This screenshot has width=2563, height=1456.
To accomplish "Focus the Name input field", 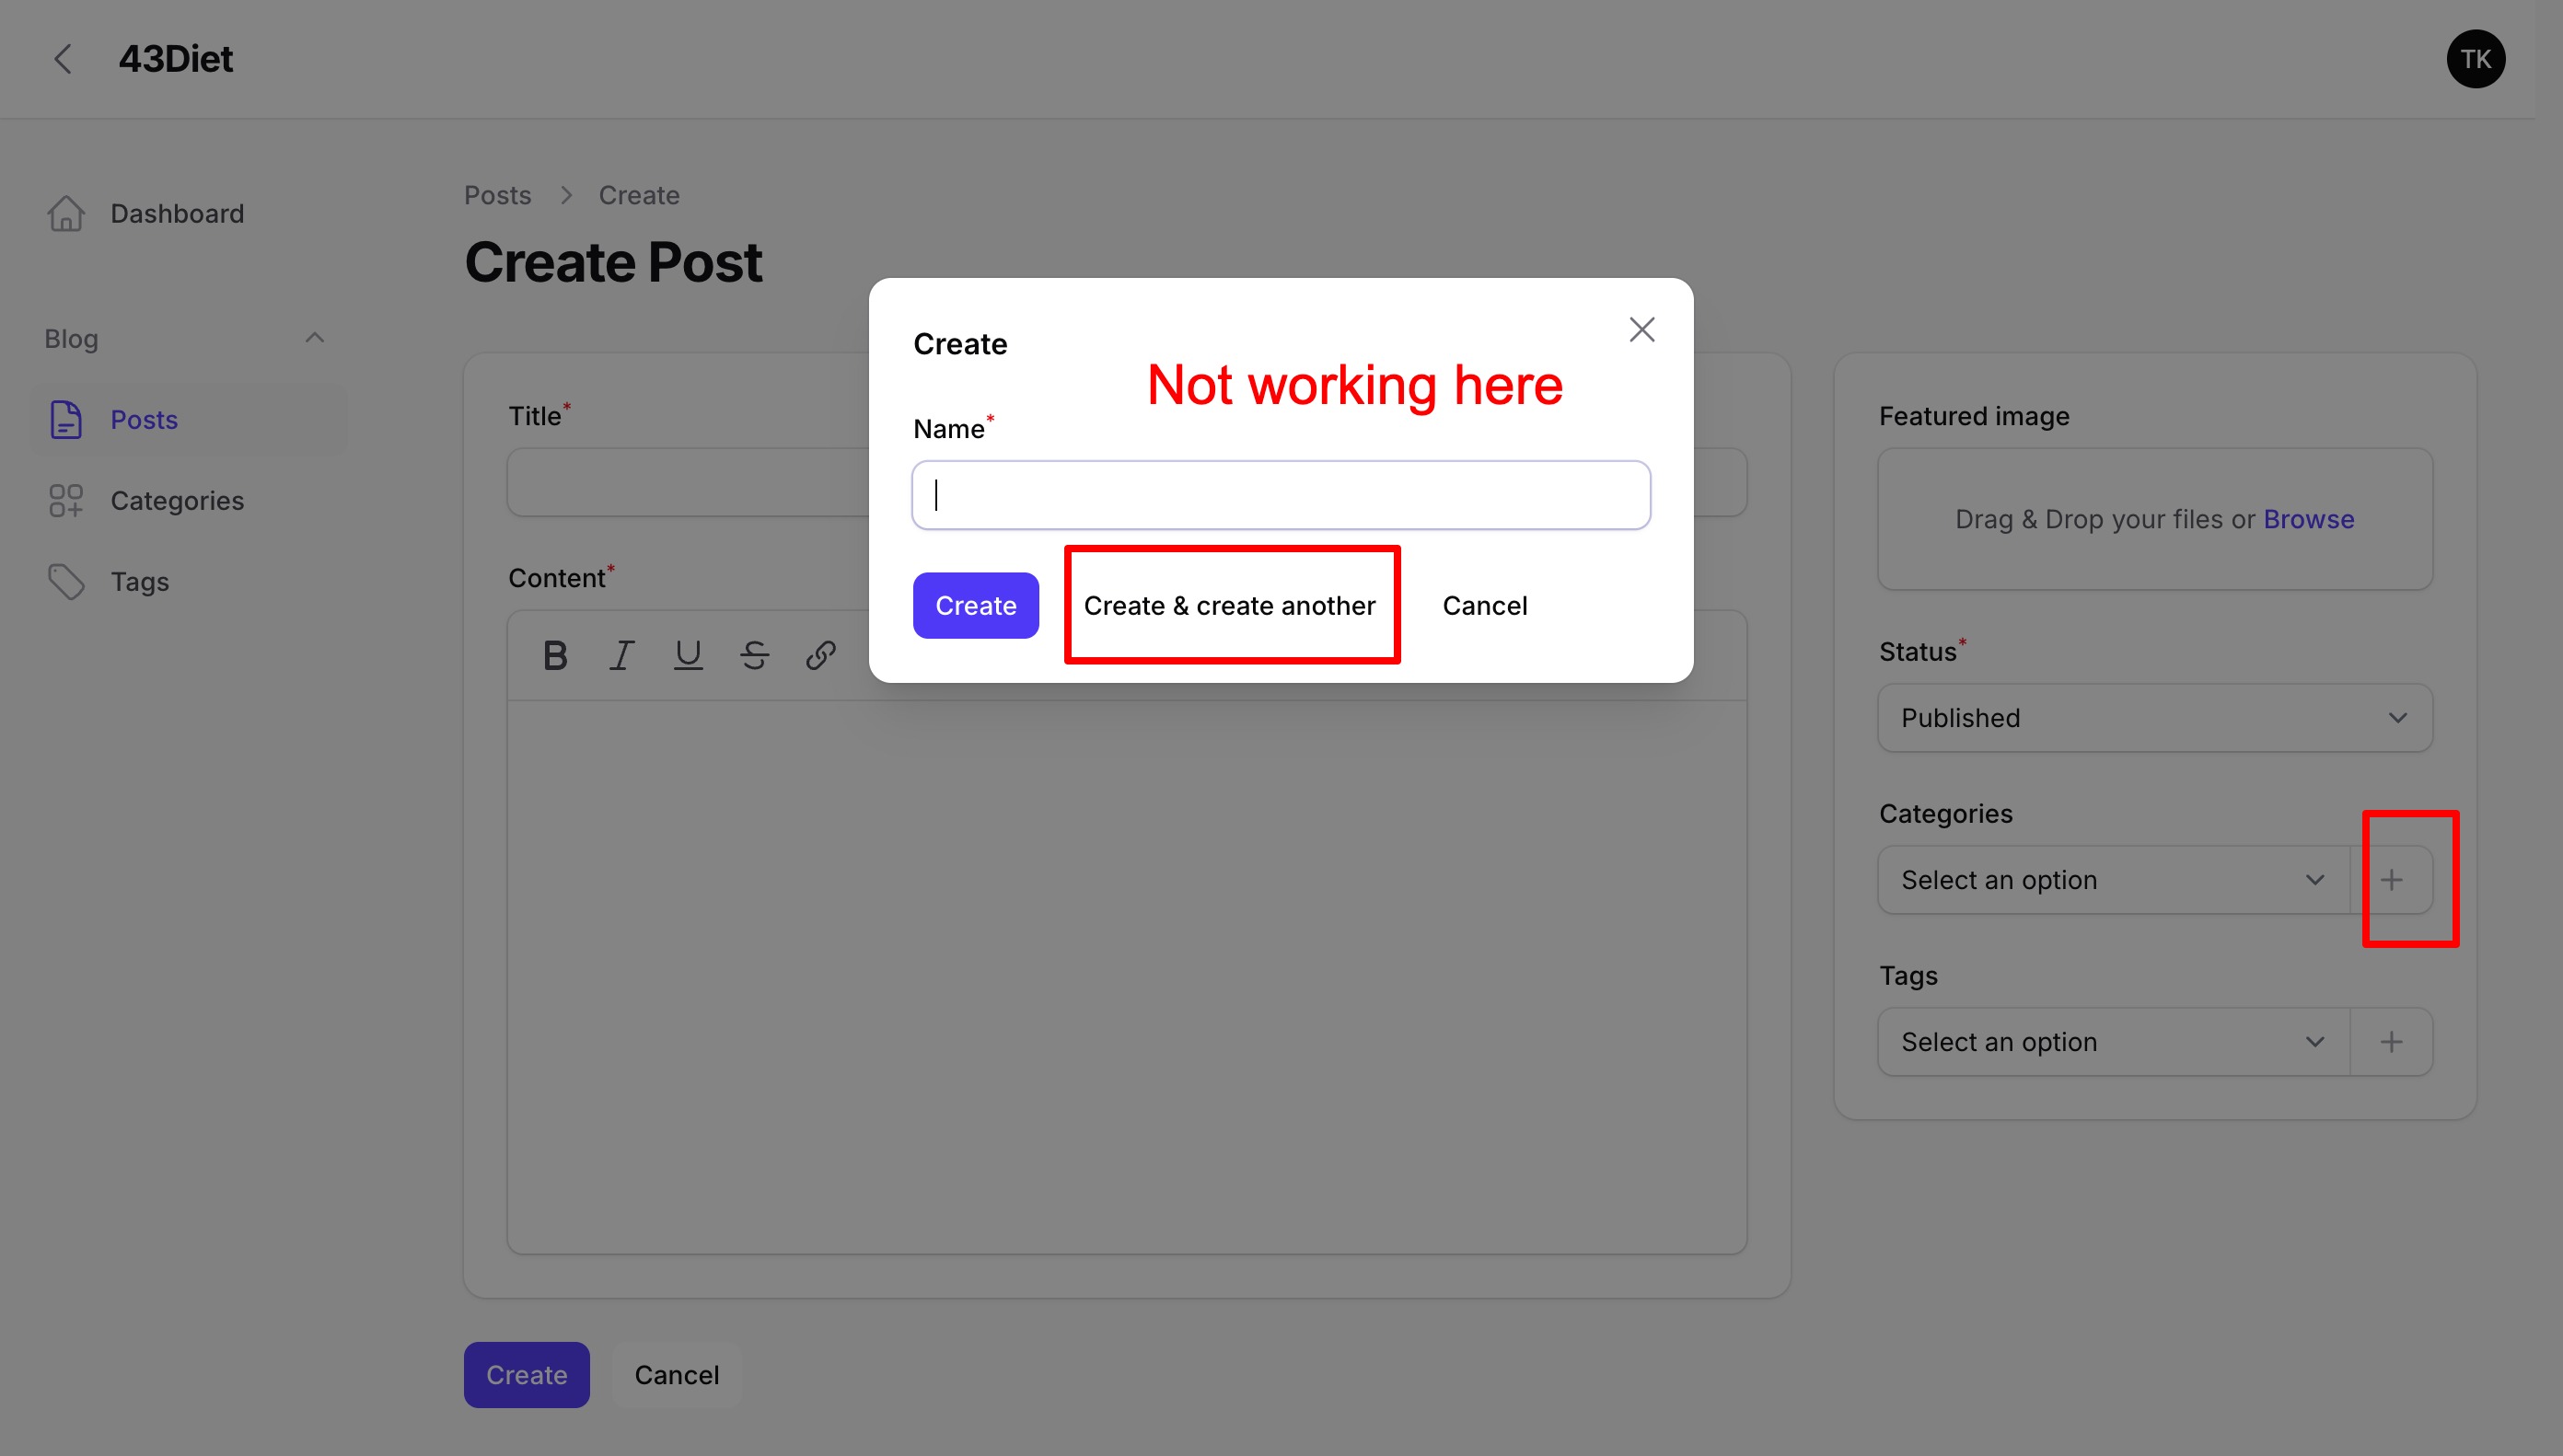I will [x=1280, y=495].
